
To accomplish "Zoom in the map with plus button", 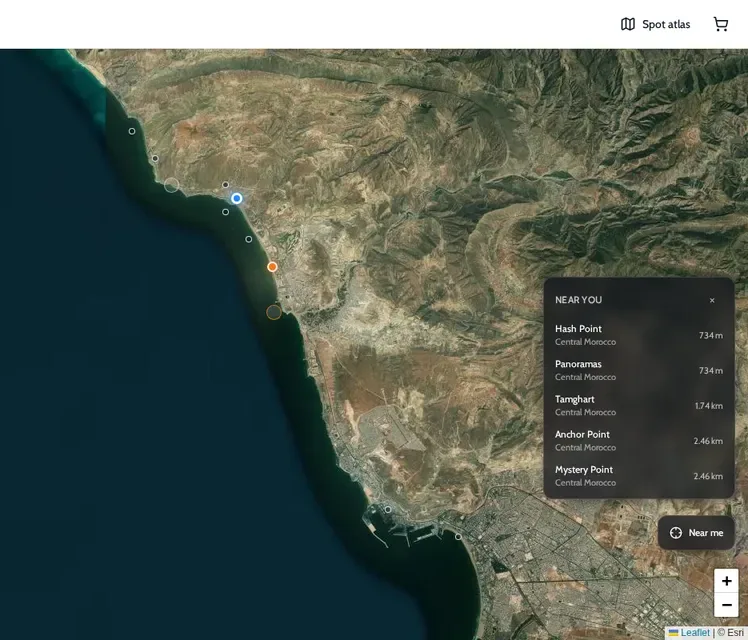I will (x=726, y=581).
